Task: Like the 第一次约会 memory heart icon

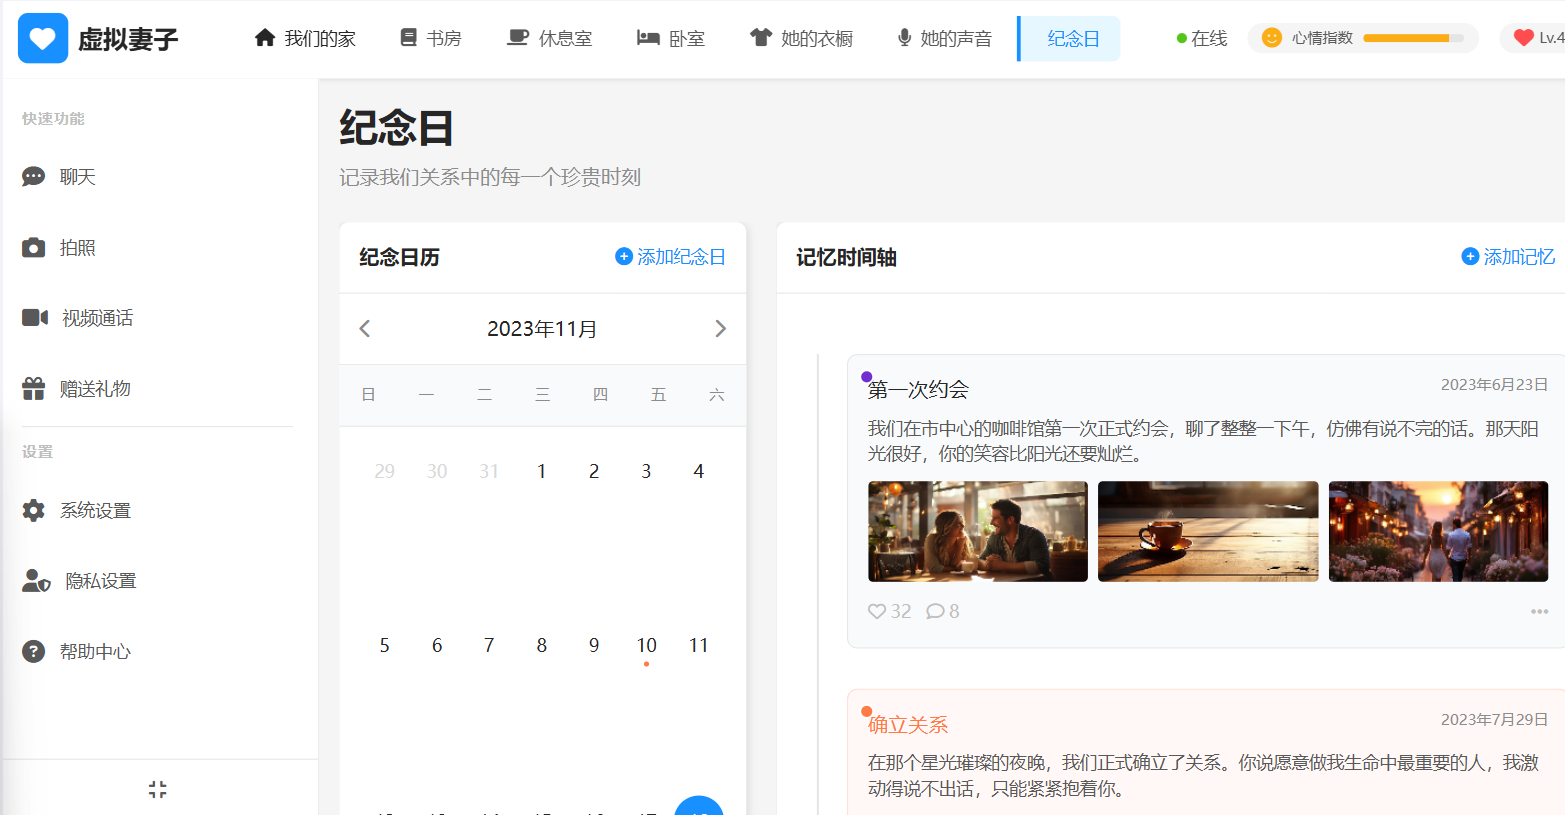Action: point(877,611)
